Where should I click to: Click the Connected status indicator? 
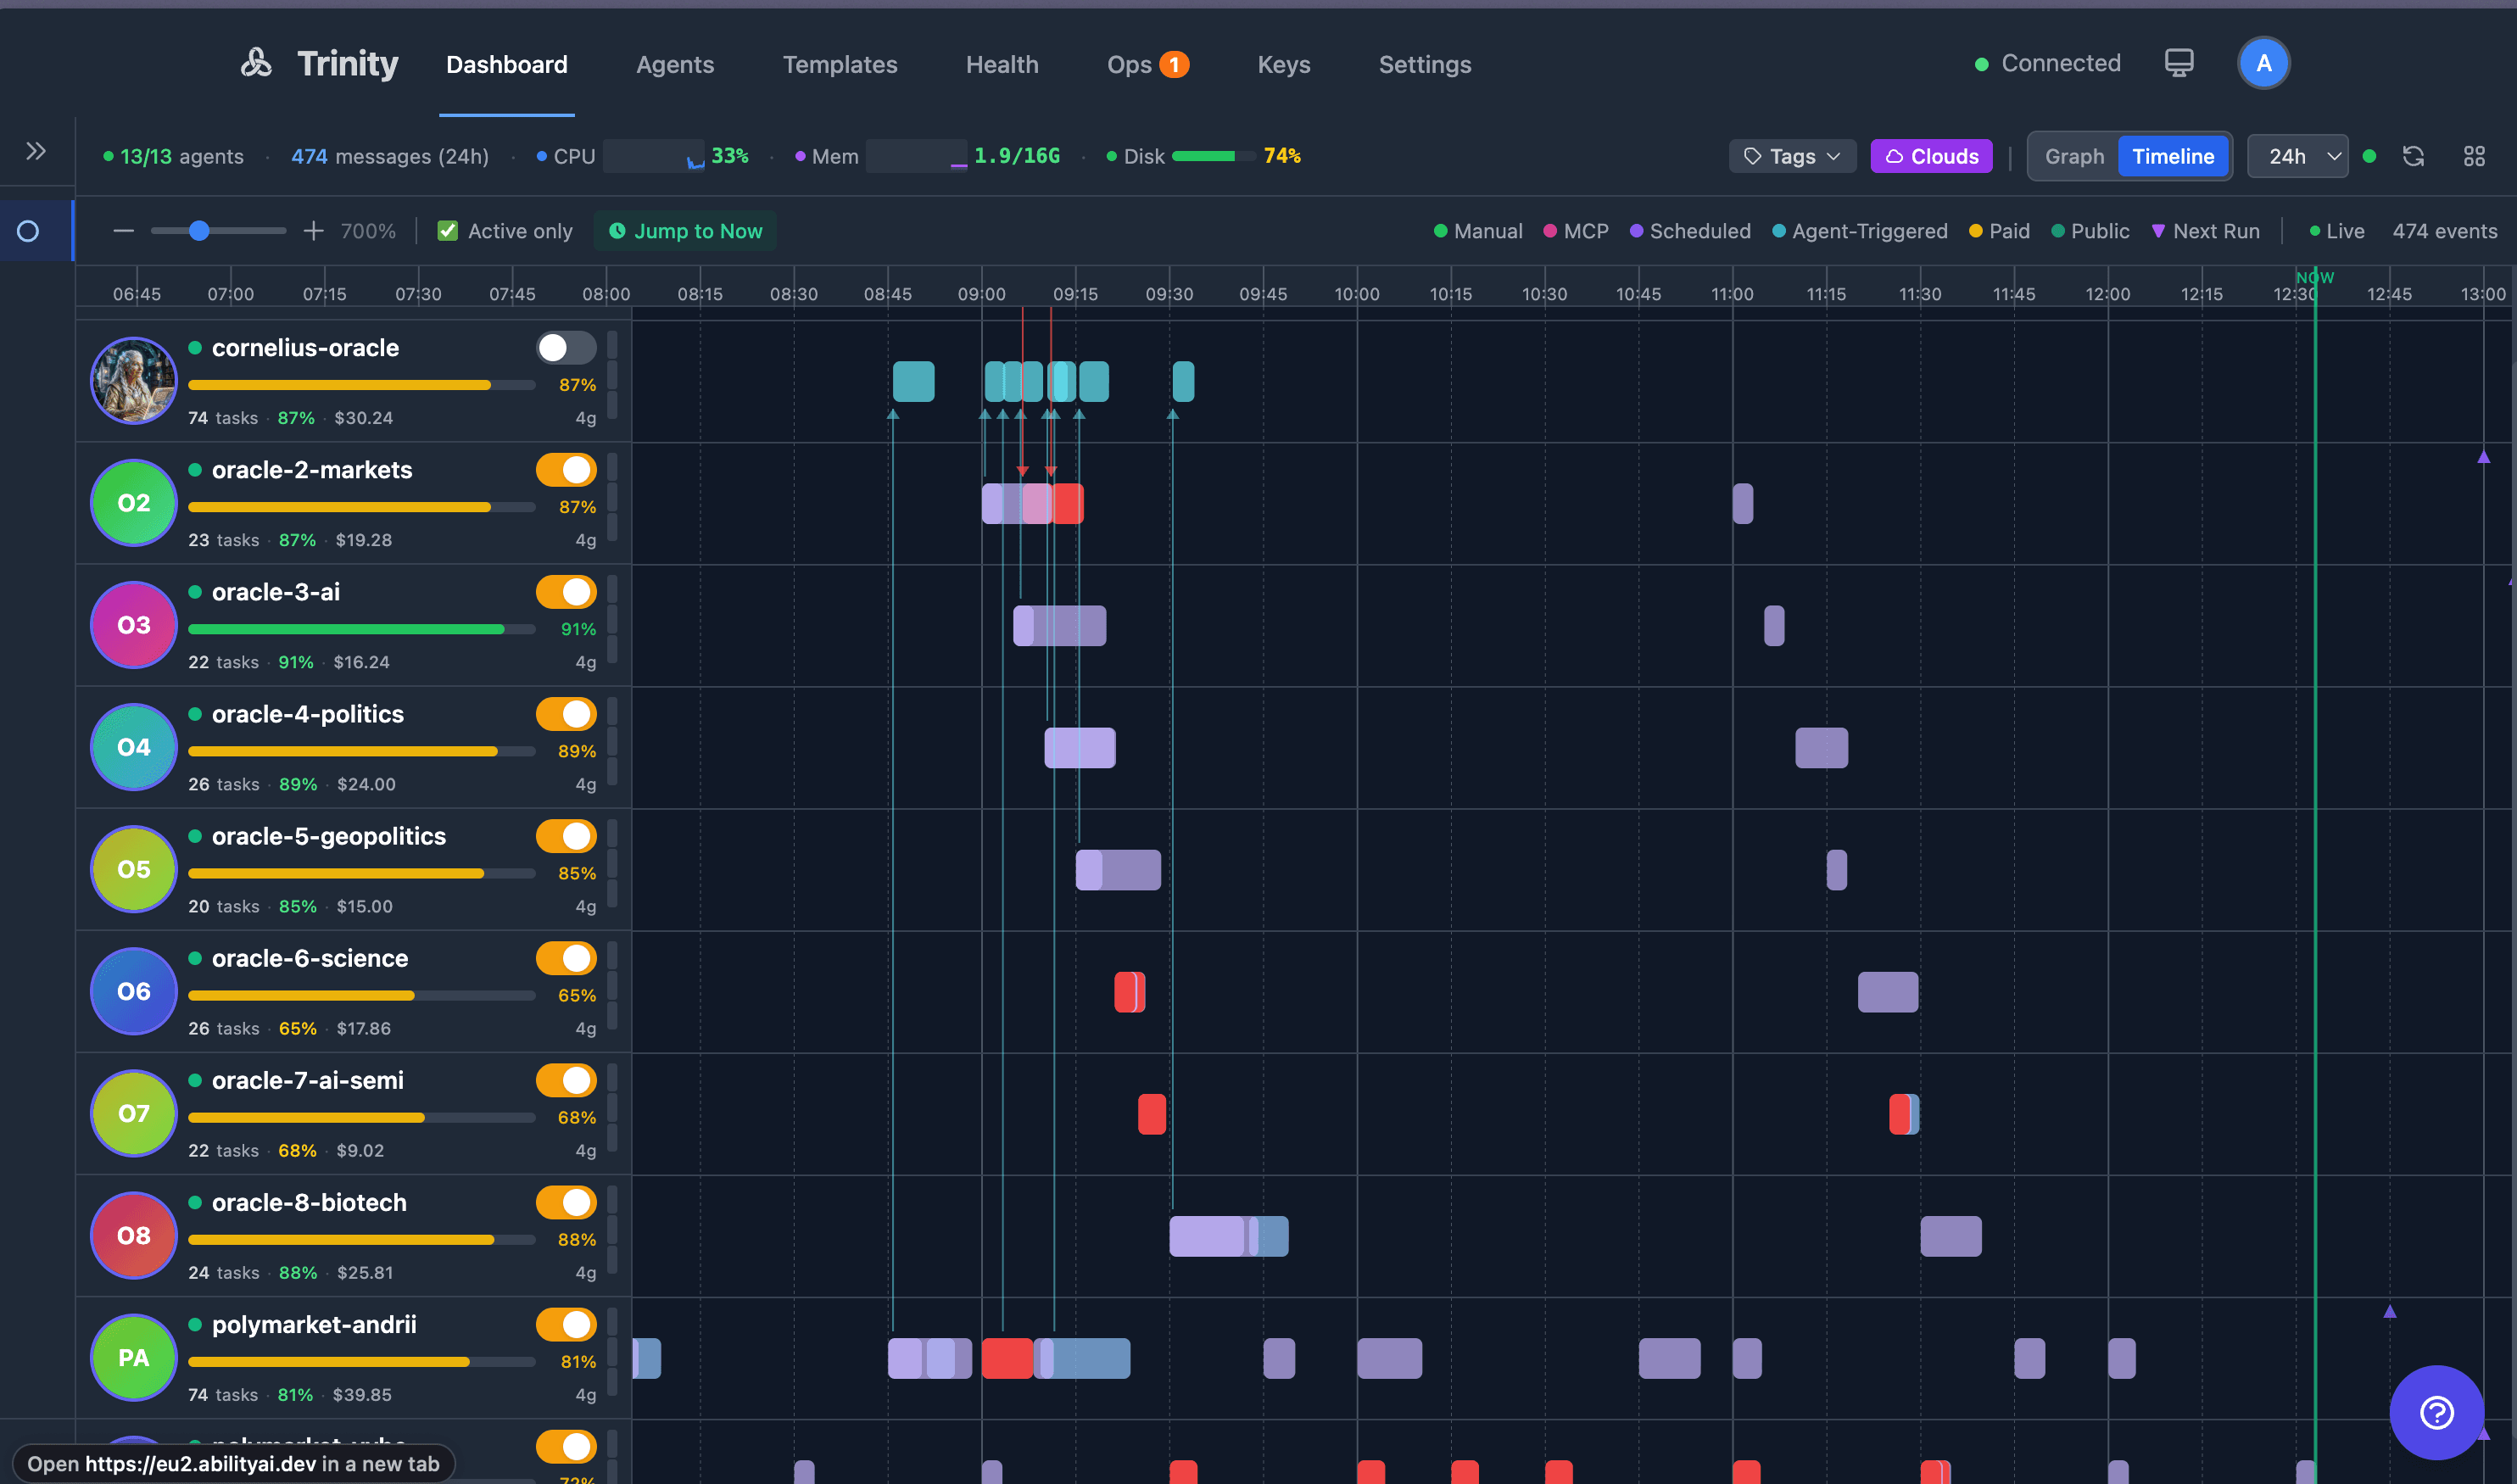(2047, 63)
